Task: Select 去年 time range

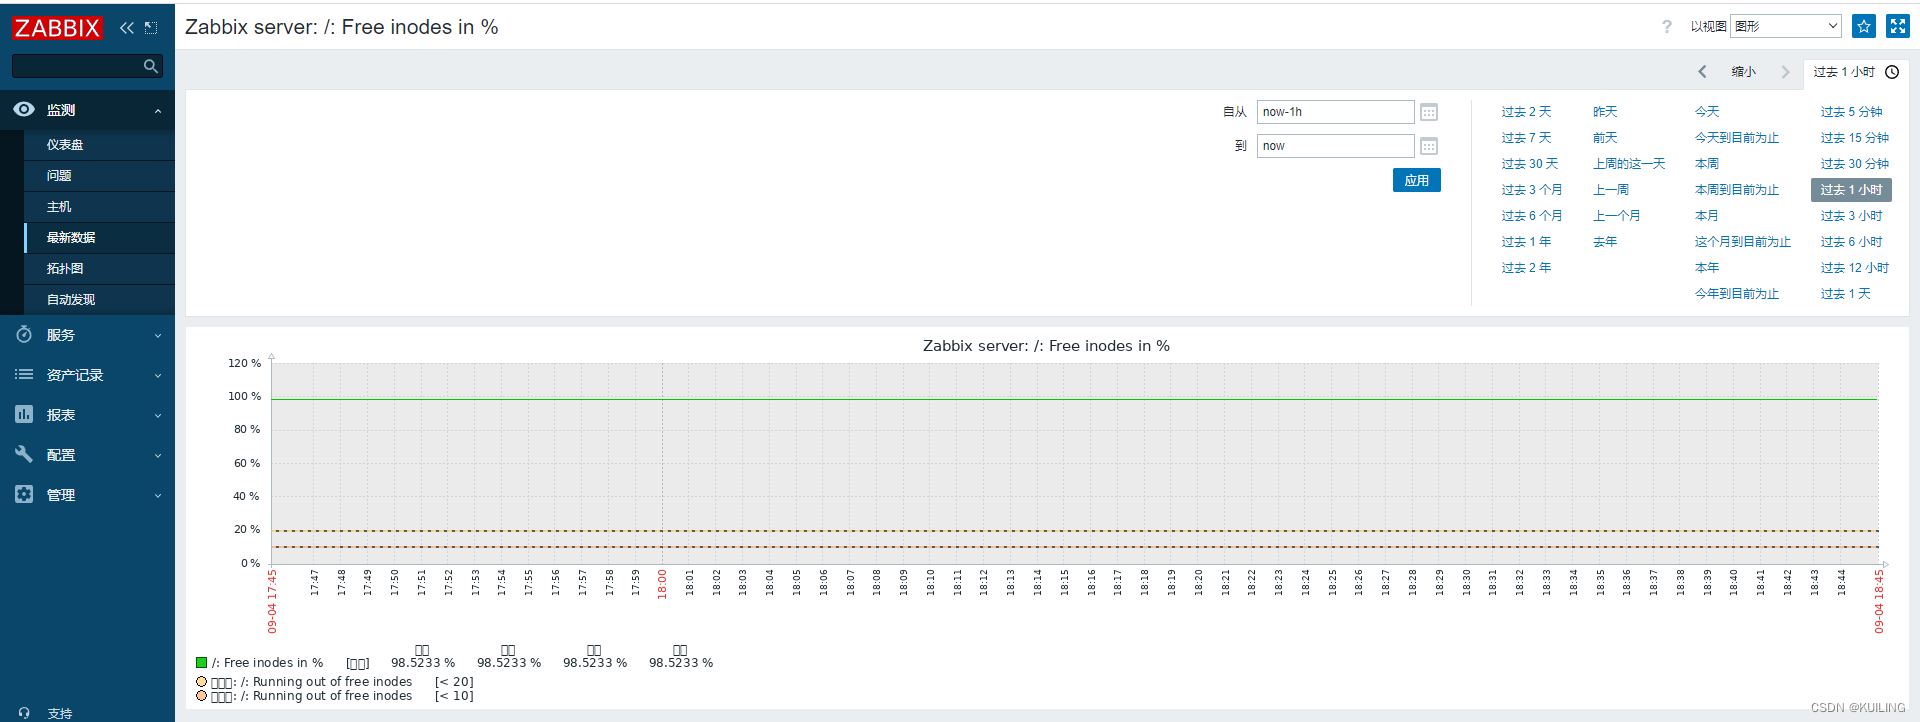Action: pyautogui.click(x=1605, y=242)
